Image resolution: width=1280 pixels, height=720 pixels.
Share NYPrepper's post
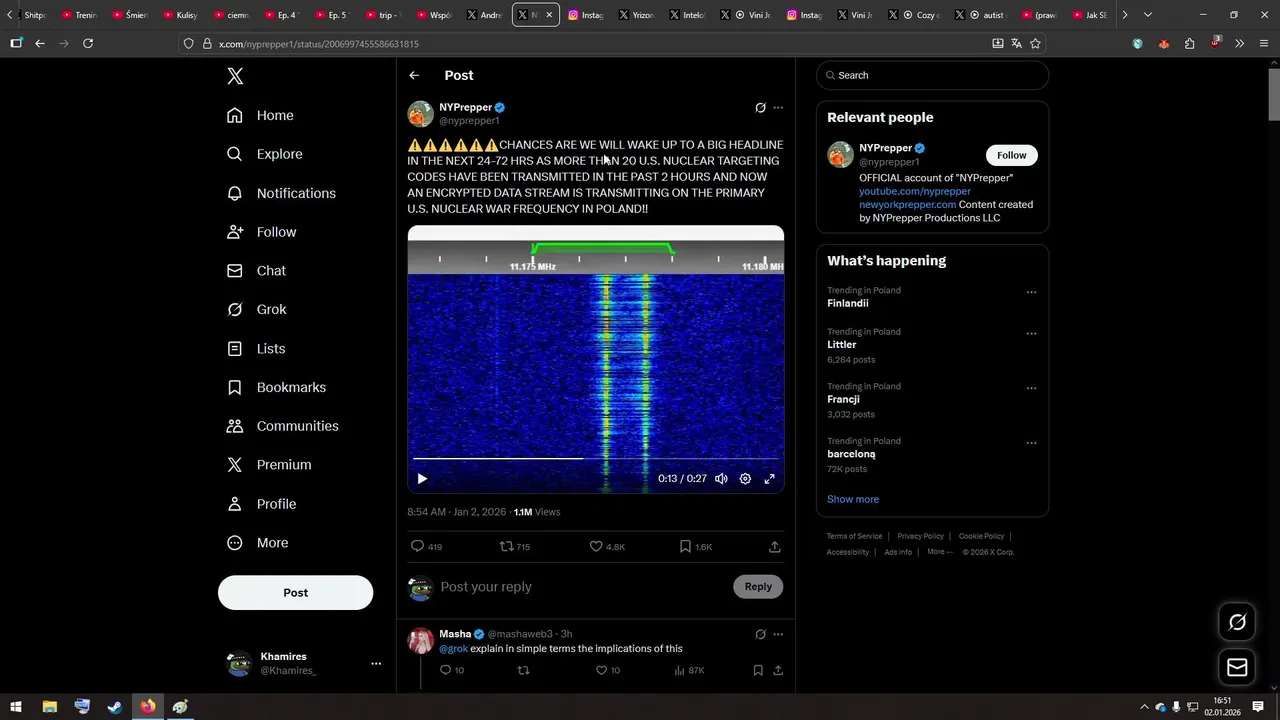(775, 547)
